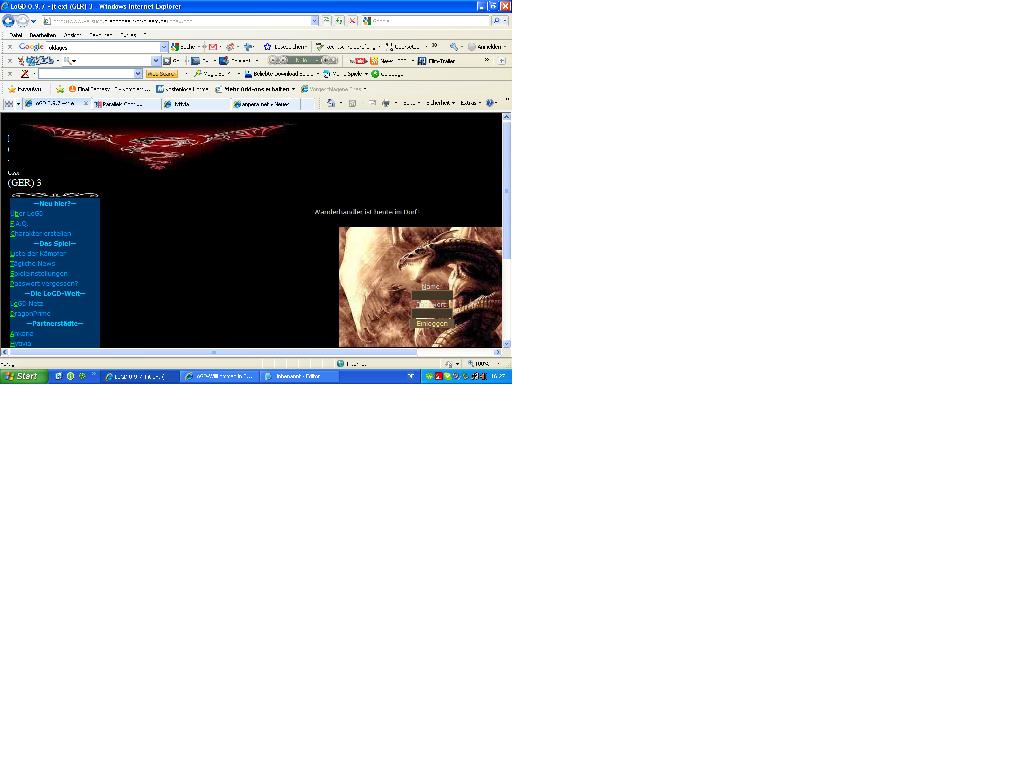Open the Bearbeiten menu
The height and width of the screenshot is (768, 1024).
pos(43,35)
